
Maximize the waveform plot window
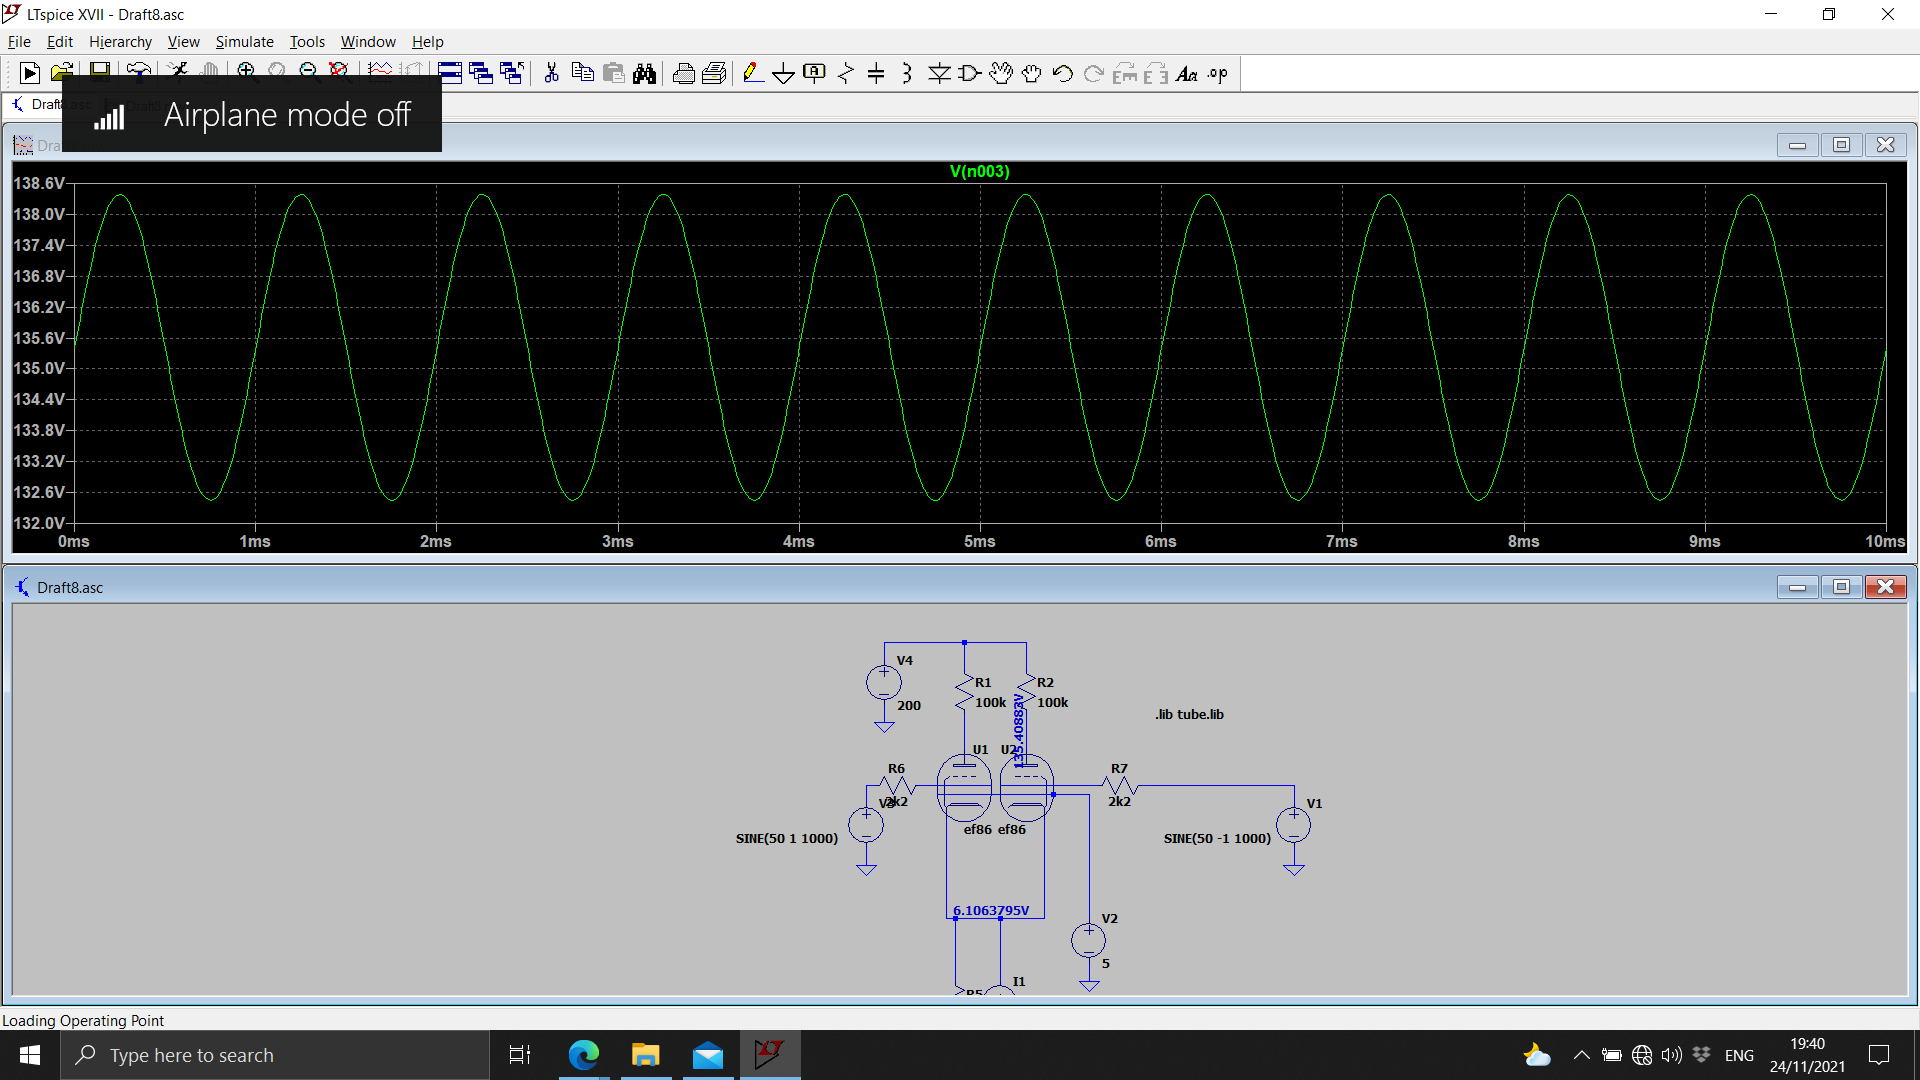(1841, 145)
